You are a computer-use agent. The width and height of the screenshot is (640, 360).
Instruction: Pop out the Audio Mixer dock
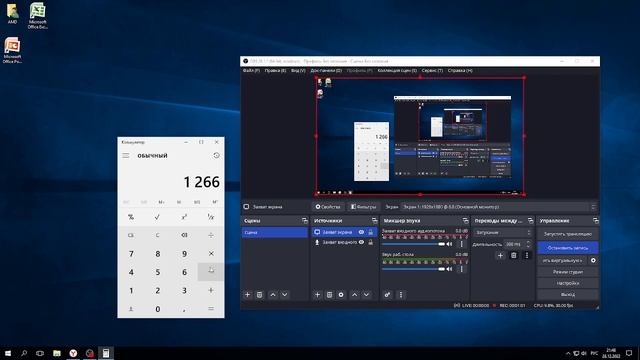click(465, 220)
